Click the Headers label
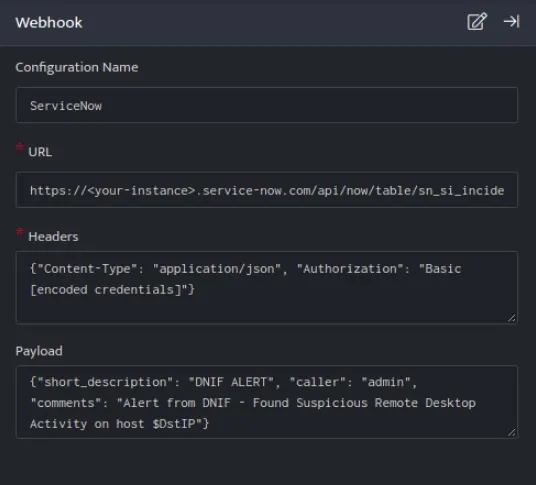This screenshot has width=536, height=485. pos(53,237)
